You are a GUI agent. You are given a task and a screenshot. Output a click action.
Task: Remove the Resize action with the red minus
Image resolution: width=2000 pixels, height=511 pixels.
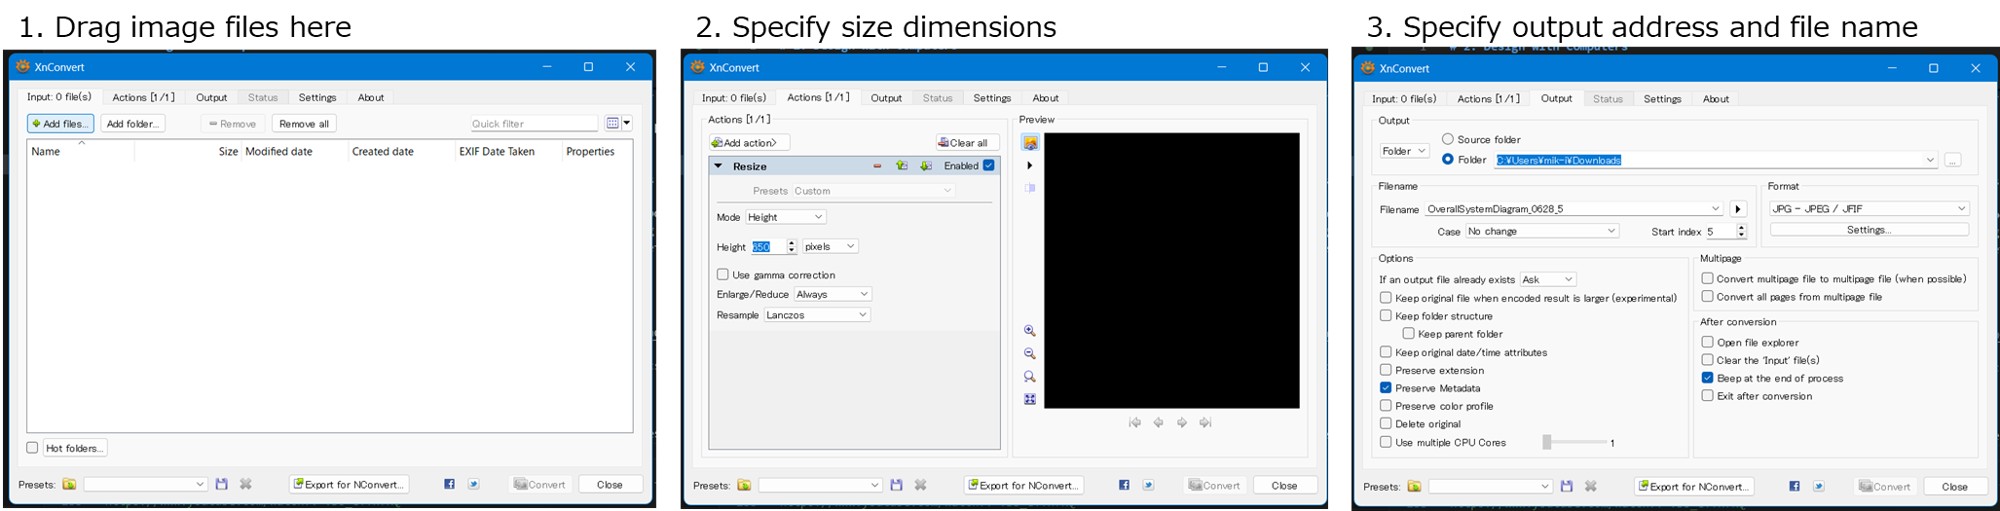(877, 166)
